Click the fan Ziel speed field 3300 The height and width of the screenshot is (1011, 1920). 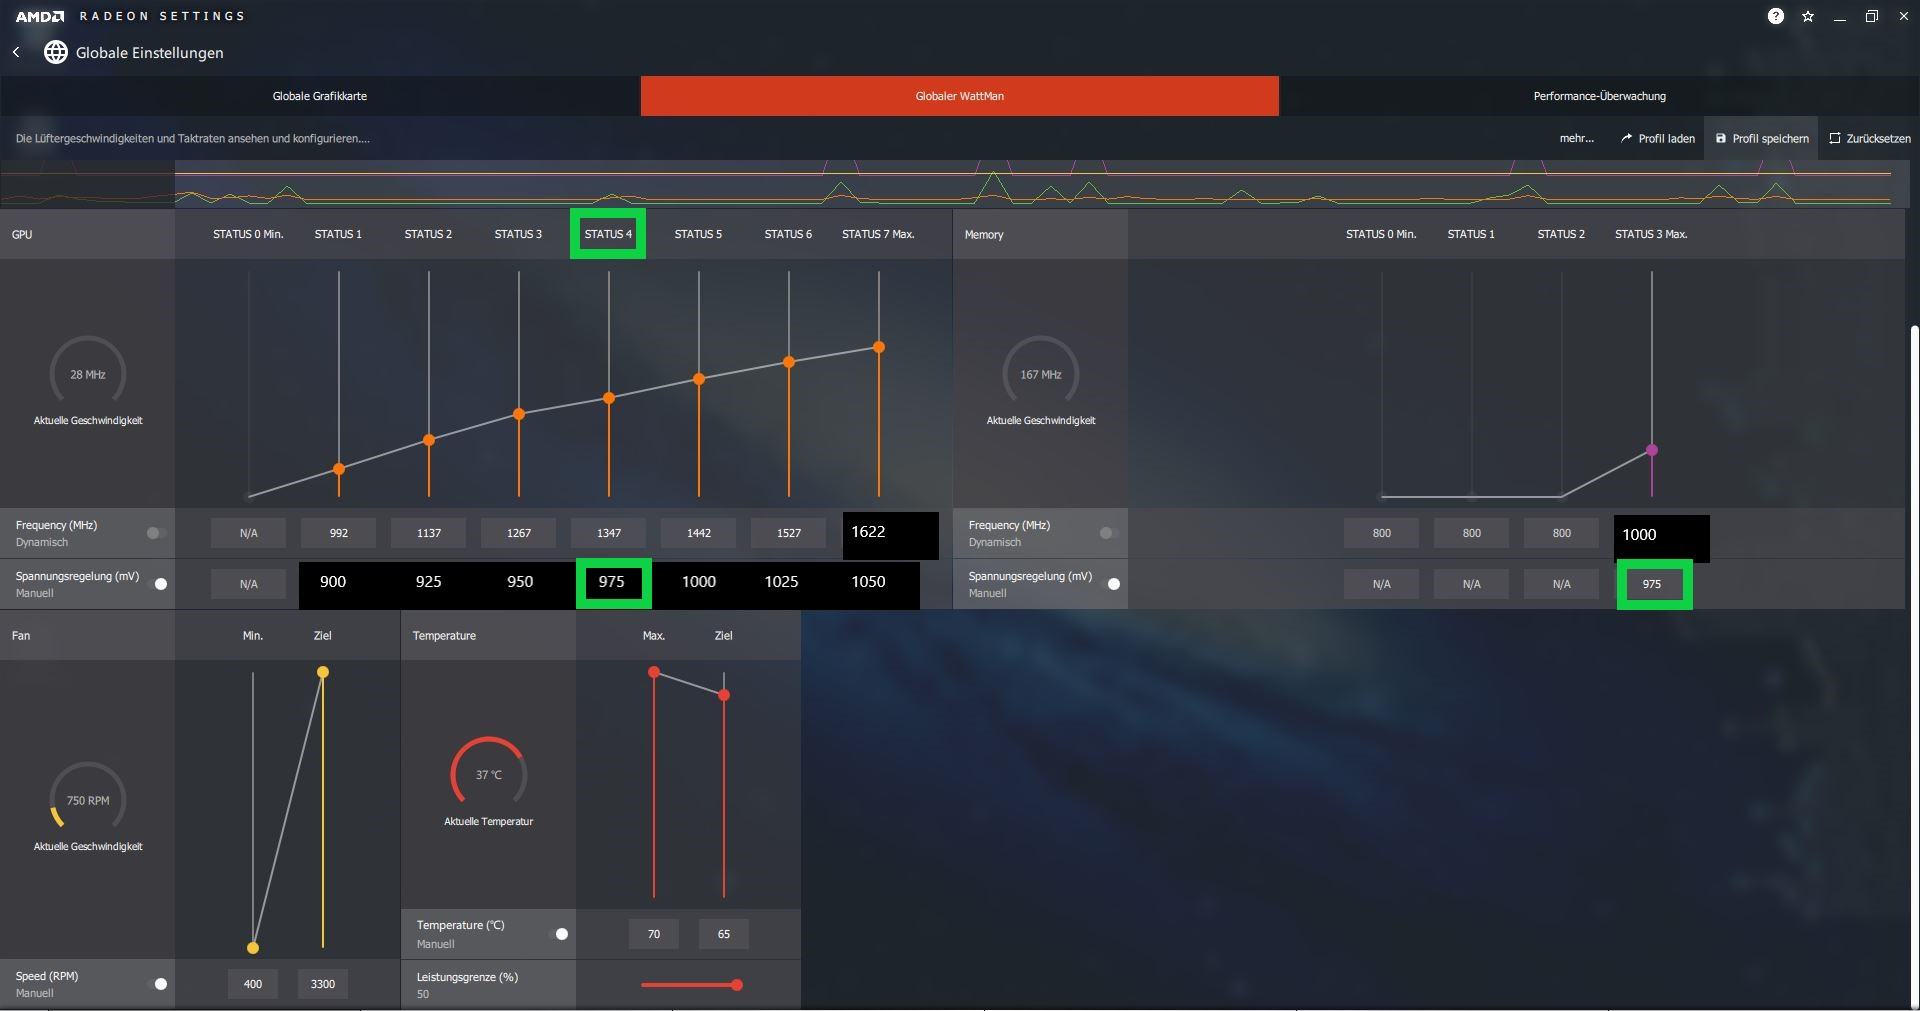pos(323,984)
